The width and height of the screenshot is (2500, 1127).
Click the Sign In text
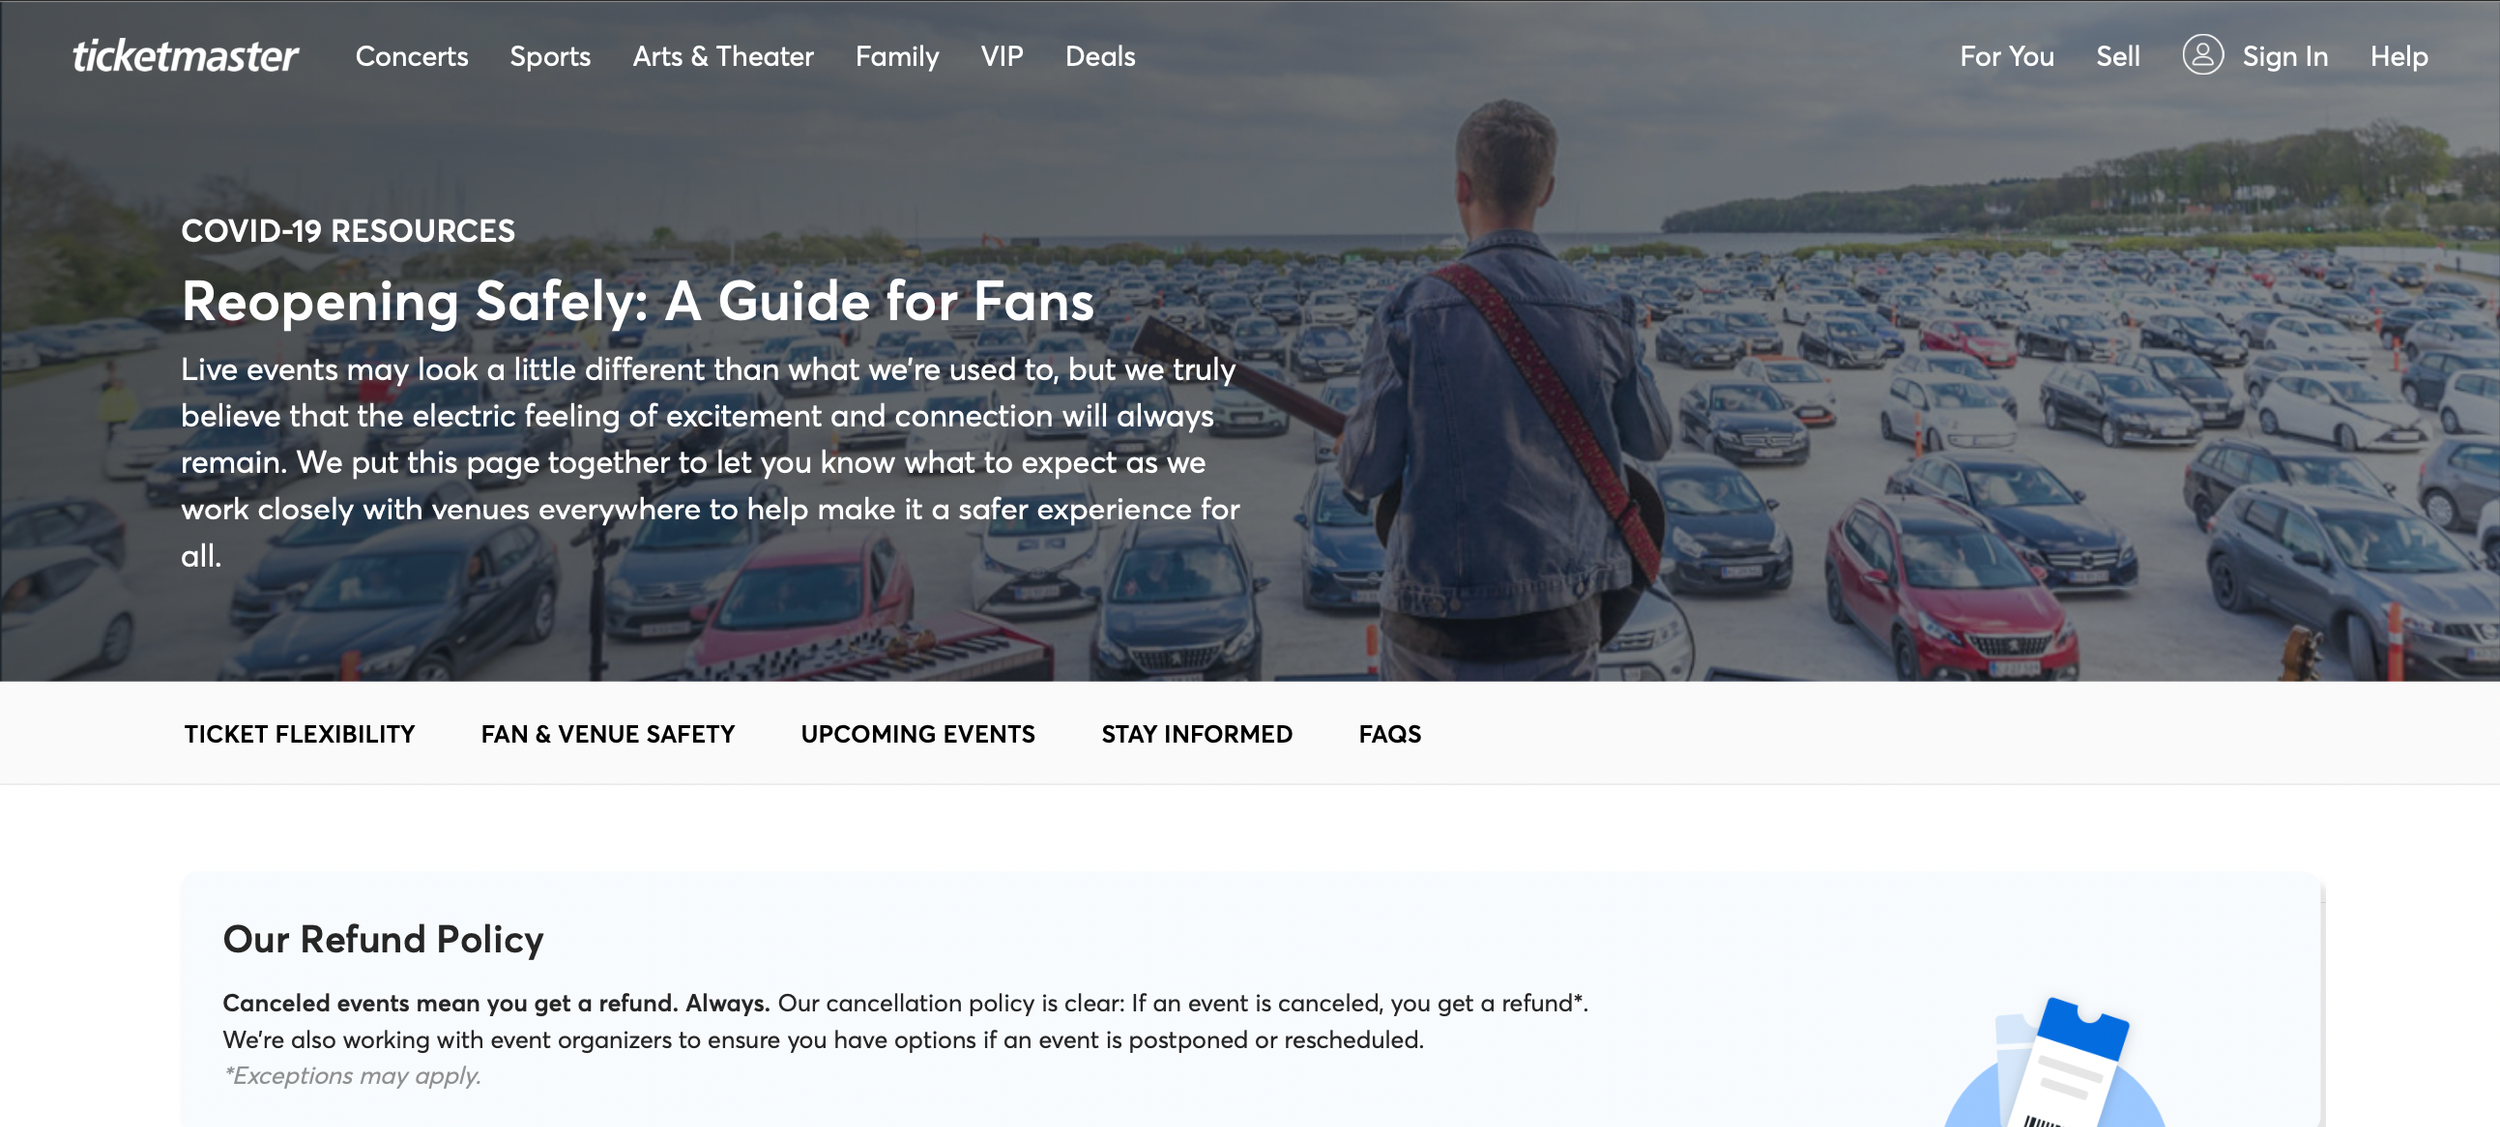(2284, 56)
